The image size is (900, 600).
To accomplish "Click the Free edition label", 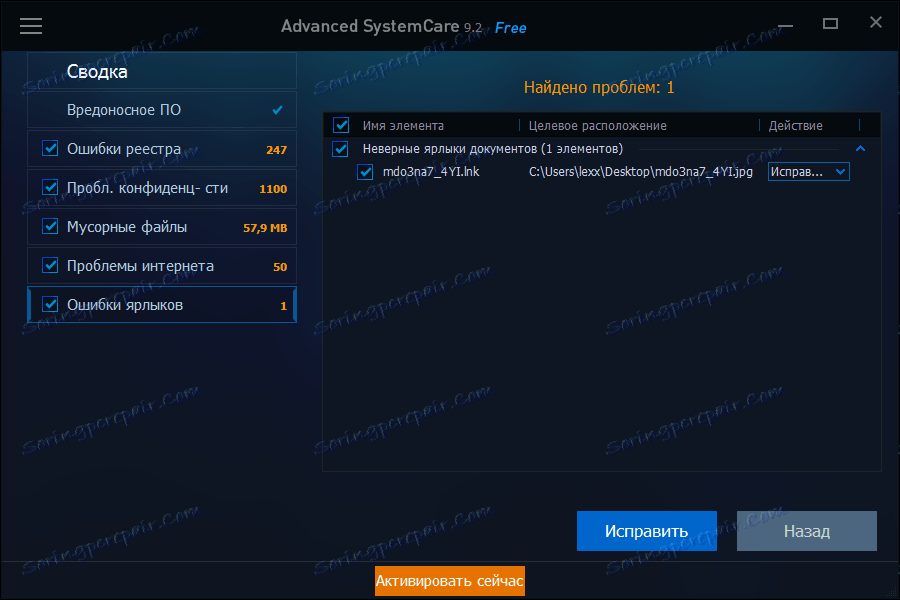I will coord(510,28).
